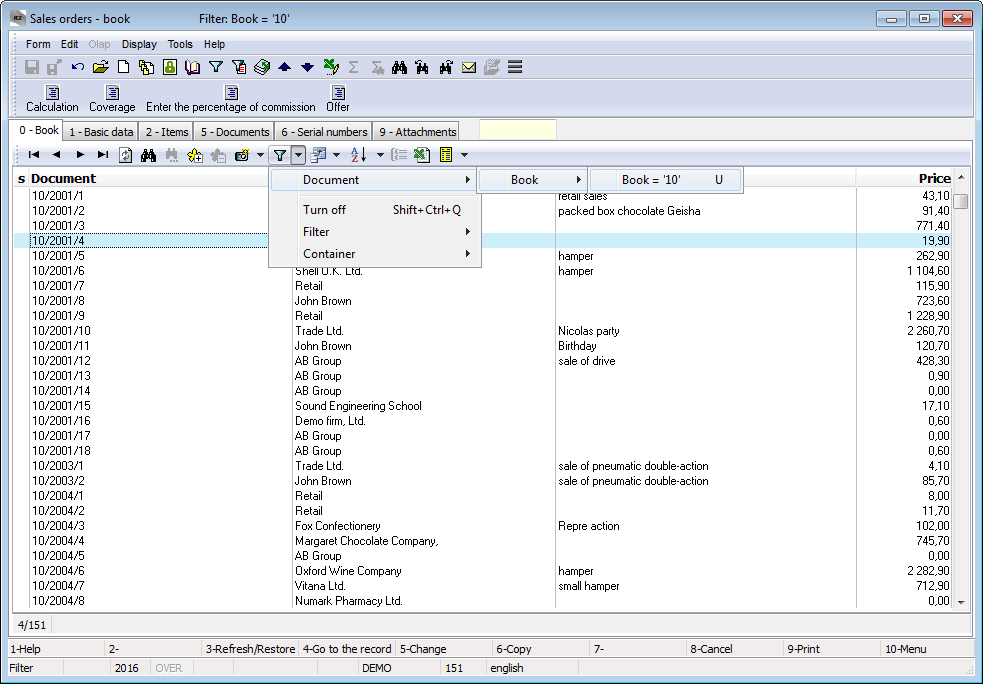Image resolution: width=983 pixels, height=684 pixels.
Task: Click the green padlock toolbar icon
Action: click(x=169, y=68)
